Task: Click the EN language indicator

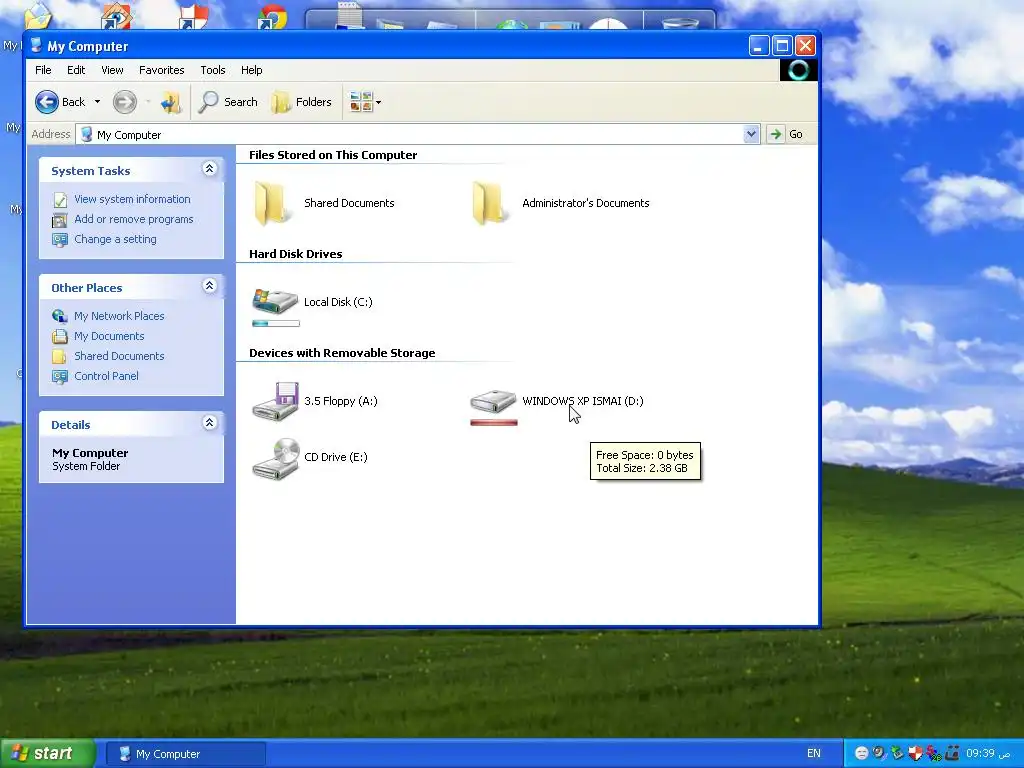Action: pyautogui.click(x=814, y=754)
